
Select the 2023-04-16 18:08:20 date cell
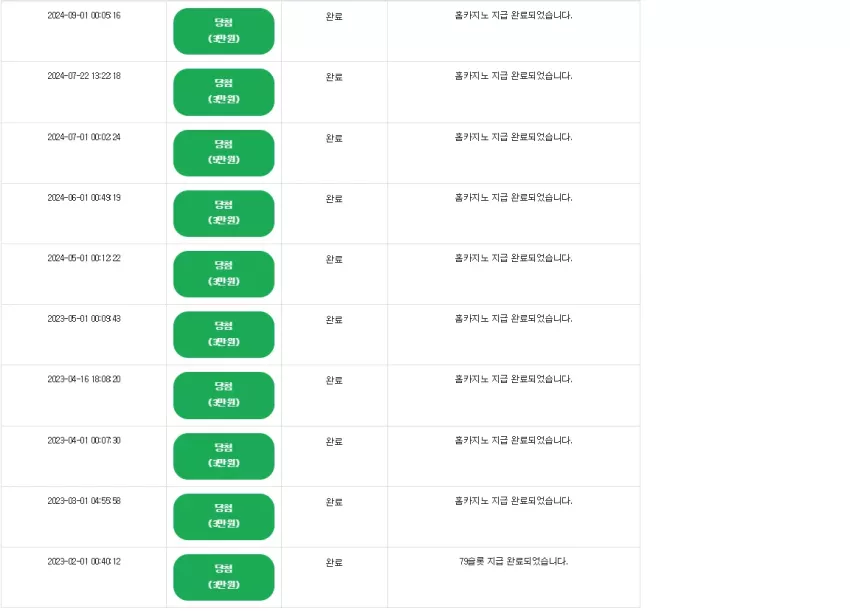pyautogui.click(x=84, y=379)
